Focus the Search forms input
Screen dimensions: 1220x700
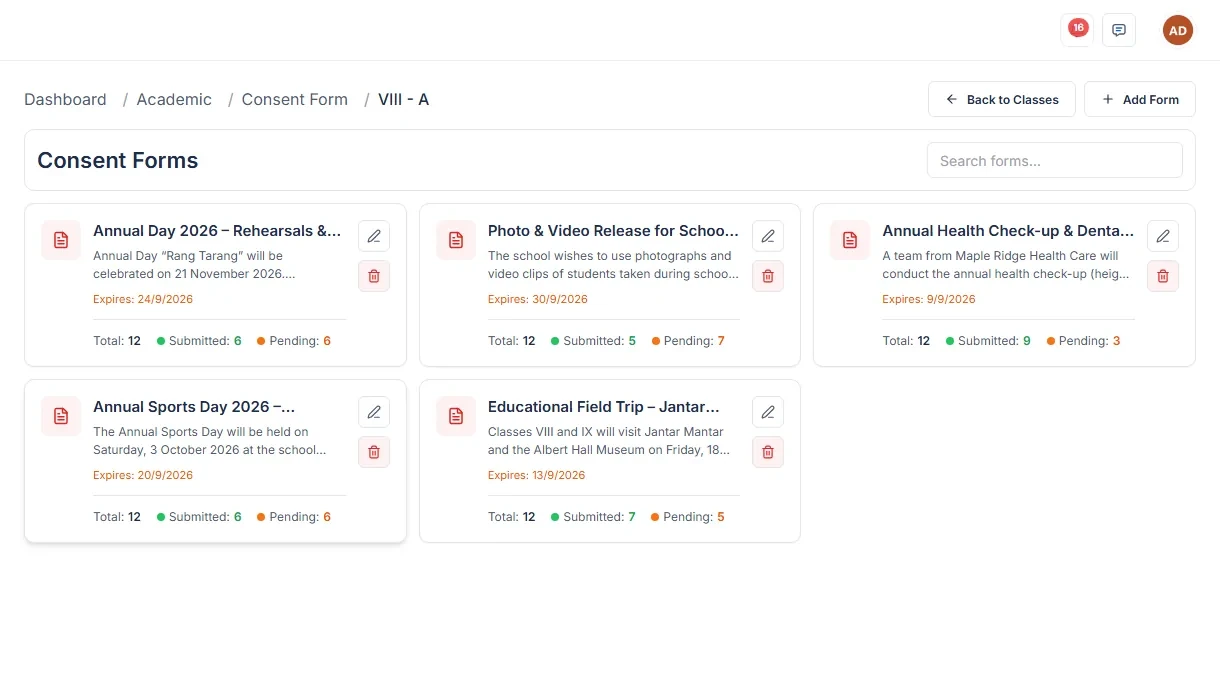click(1055, 160)
